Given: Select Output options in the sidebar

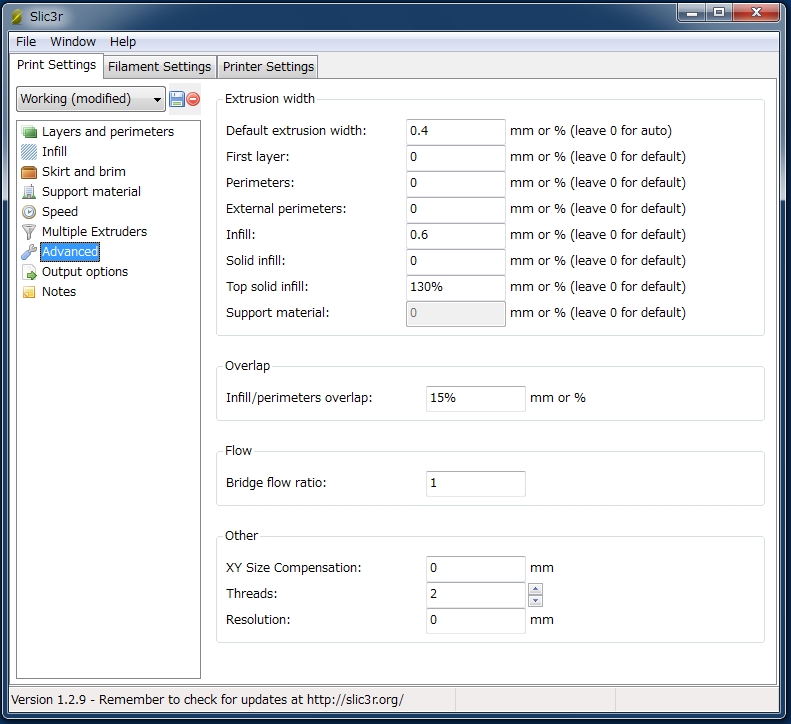Looking at the screenshot, I should pyautogui.click(x=85, y=272).
